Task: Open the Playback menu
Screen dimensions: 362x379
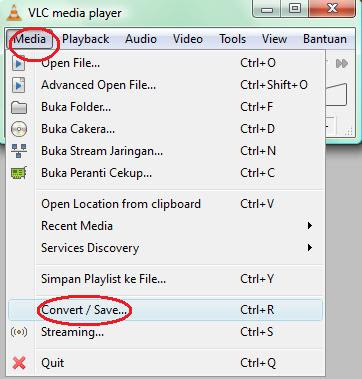Action: pos(86,39)
